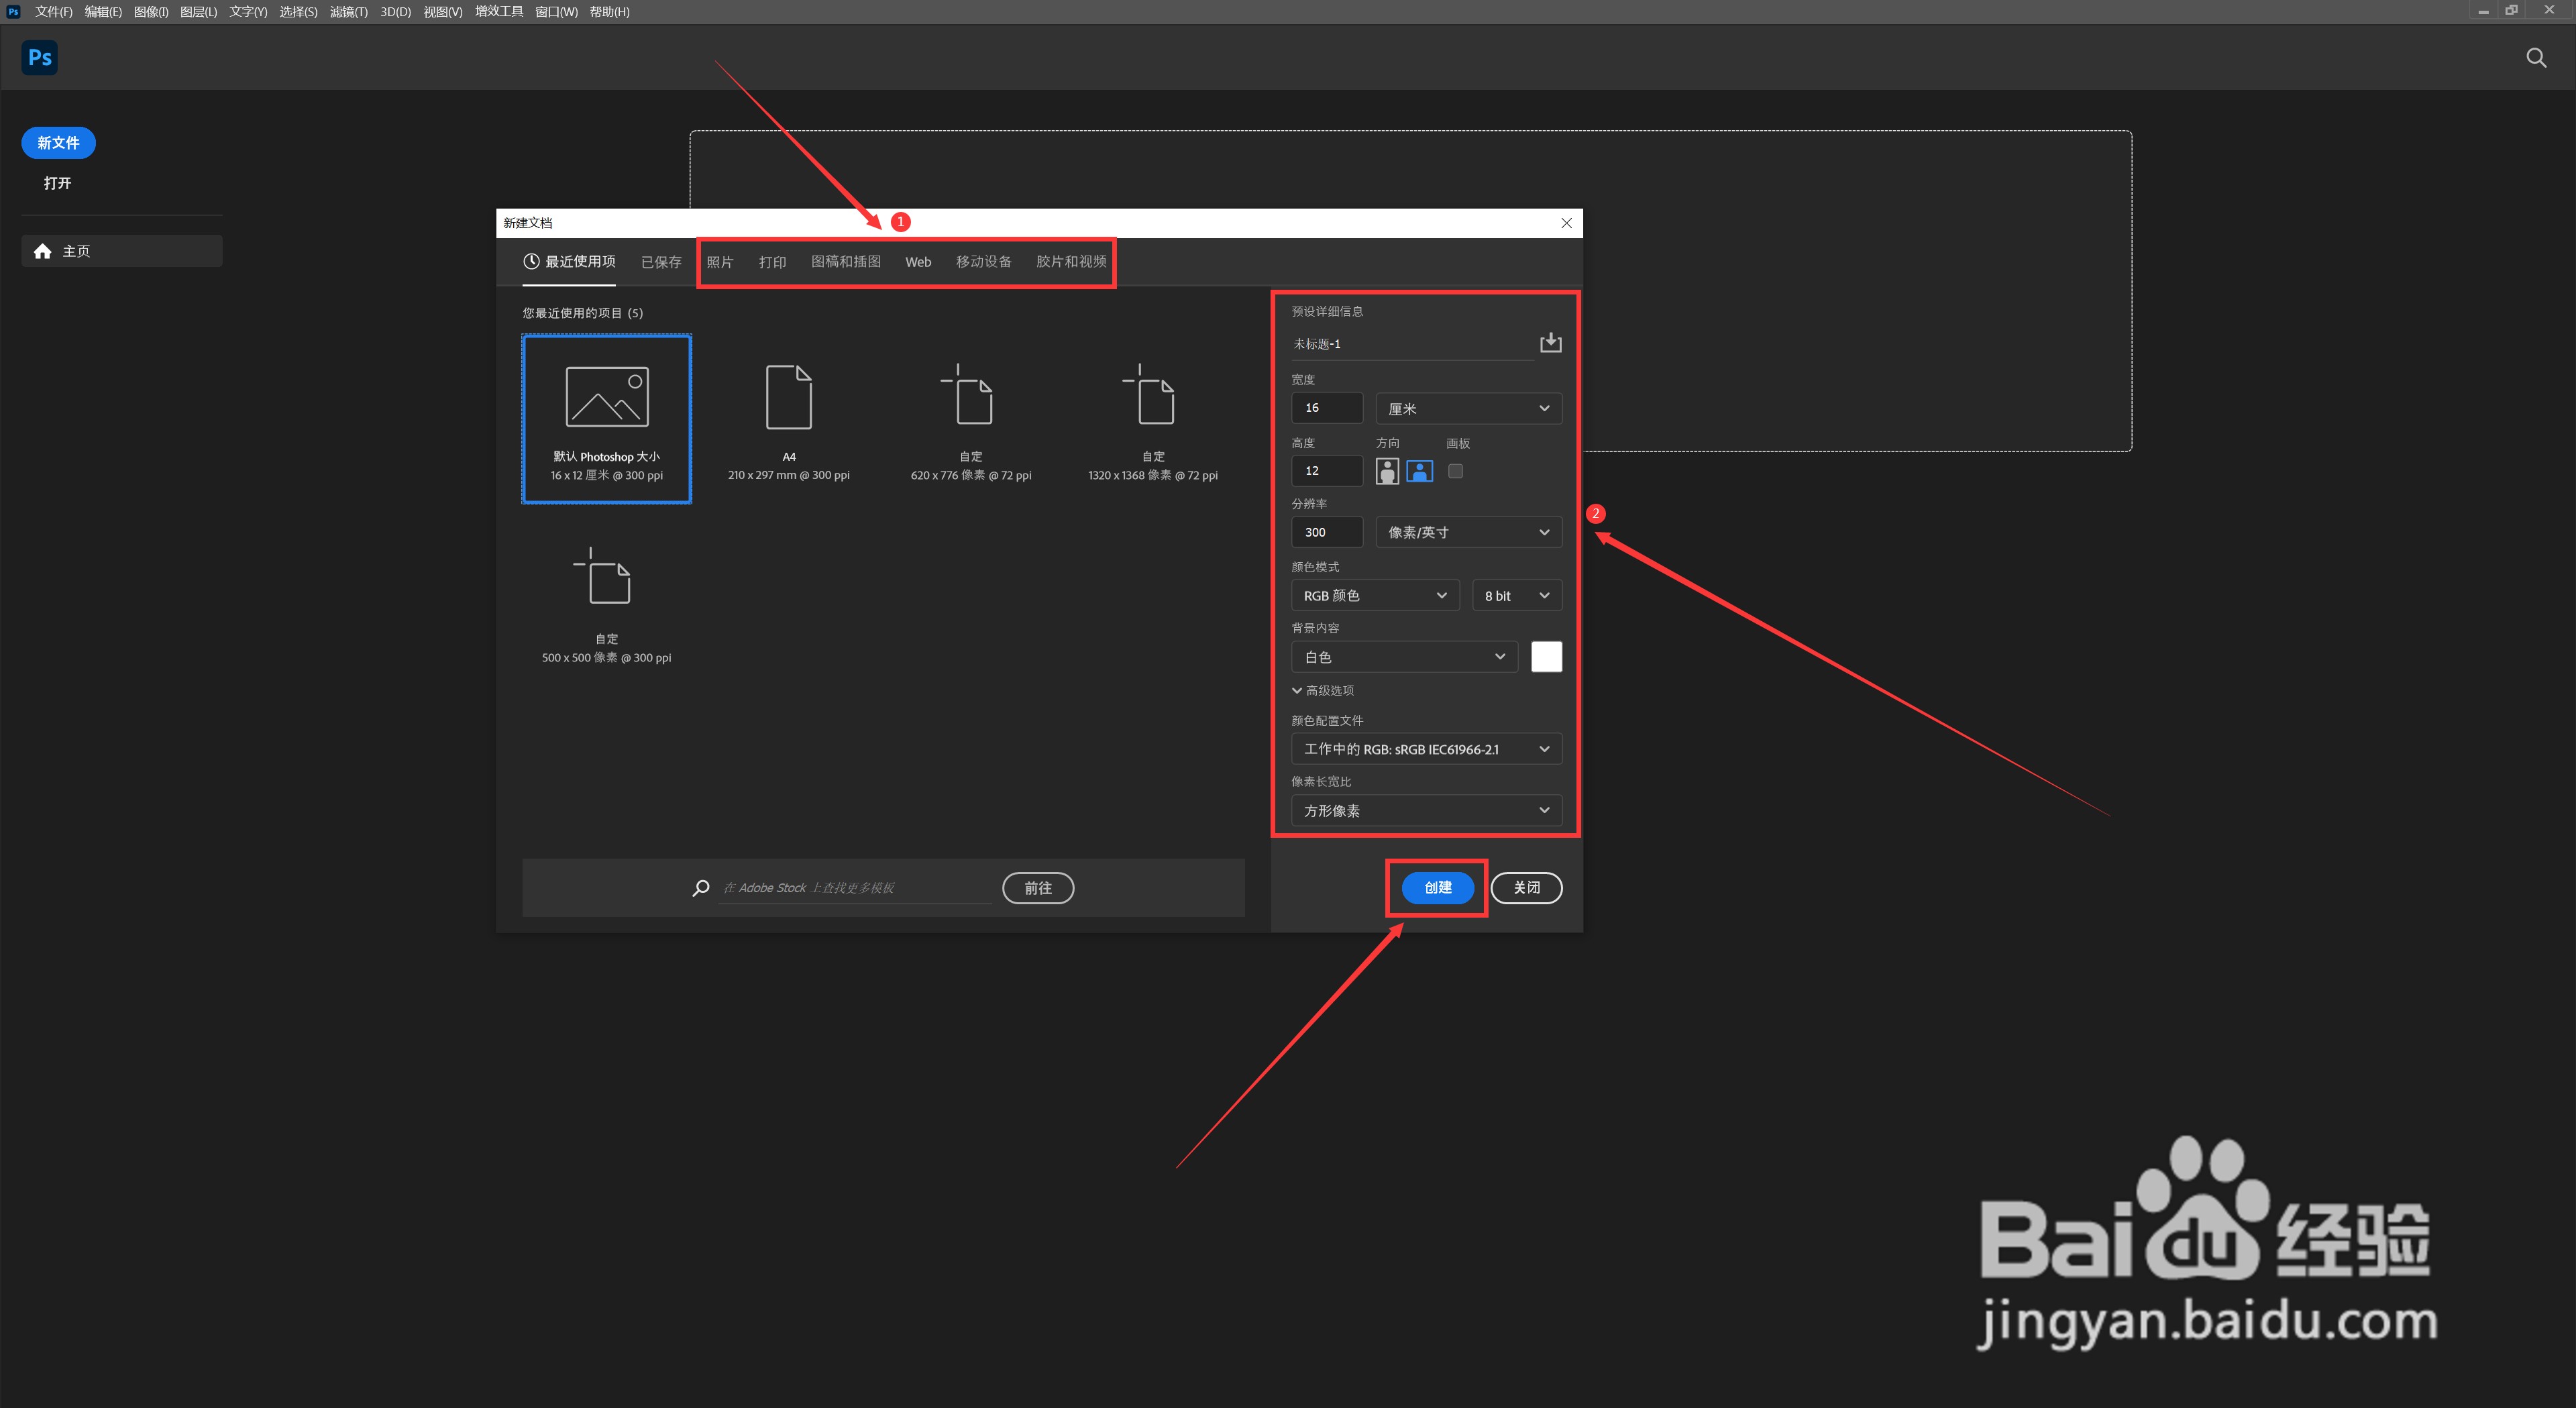The width and height of the screenshot is (2576, 1408).
Task: Open the 增效工具 menu
Action: [x=499, y=12]
